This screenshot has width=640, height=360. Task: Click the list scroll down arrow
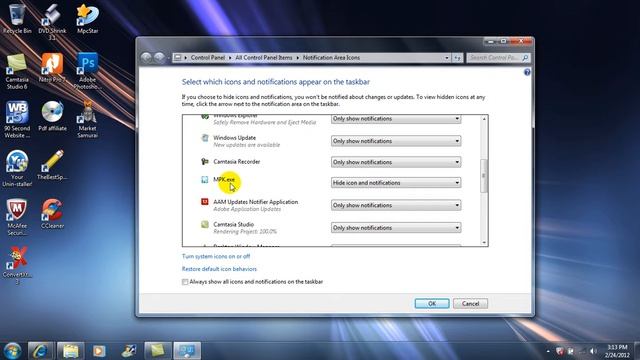[x=484, y=242]
